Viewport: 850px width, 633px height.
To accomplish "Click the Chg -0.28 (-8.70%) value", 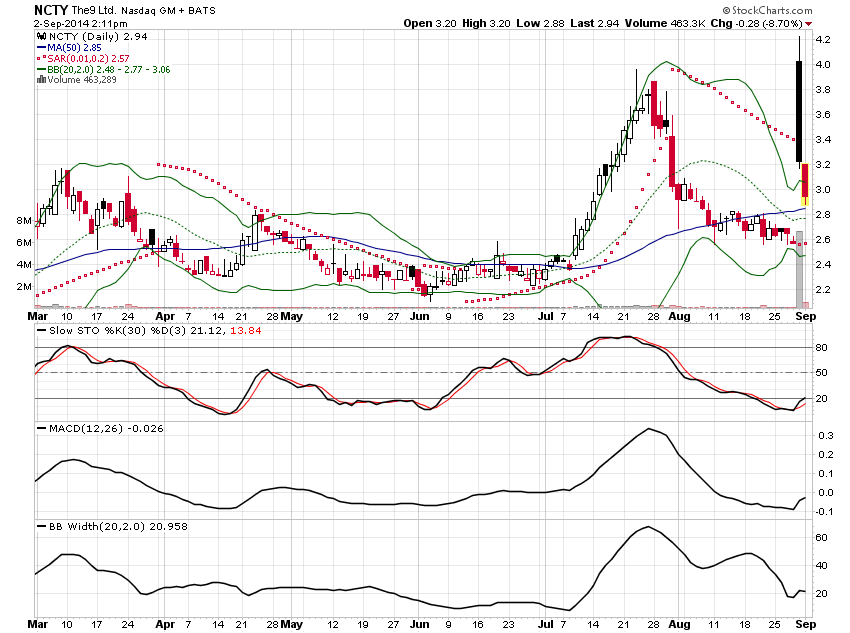I will [x=756, y=23].
